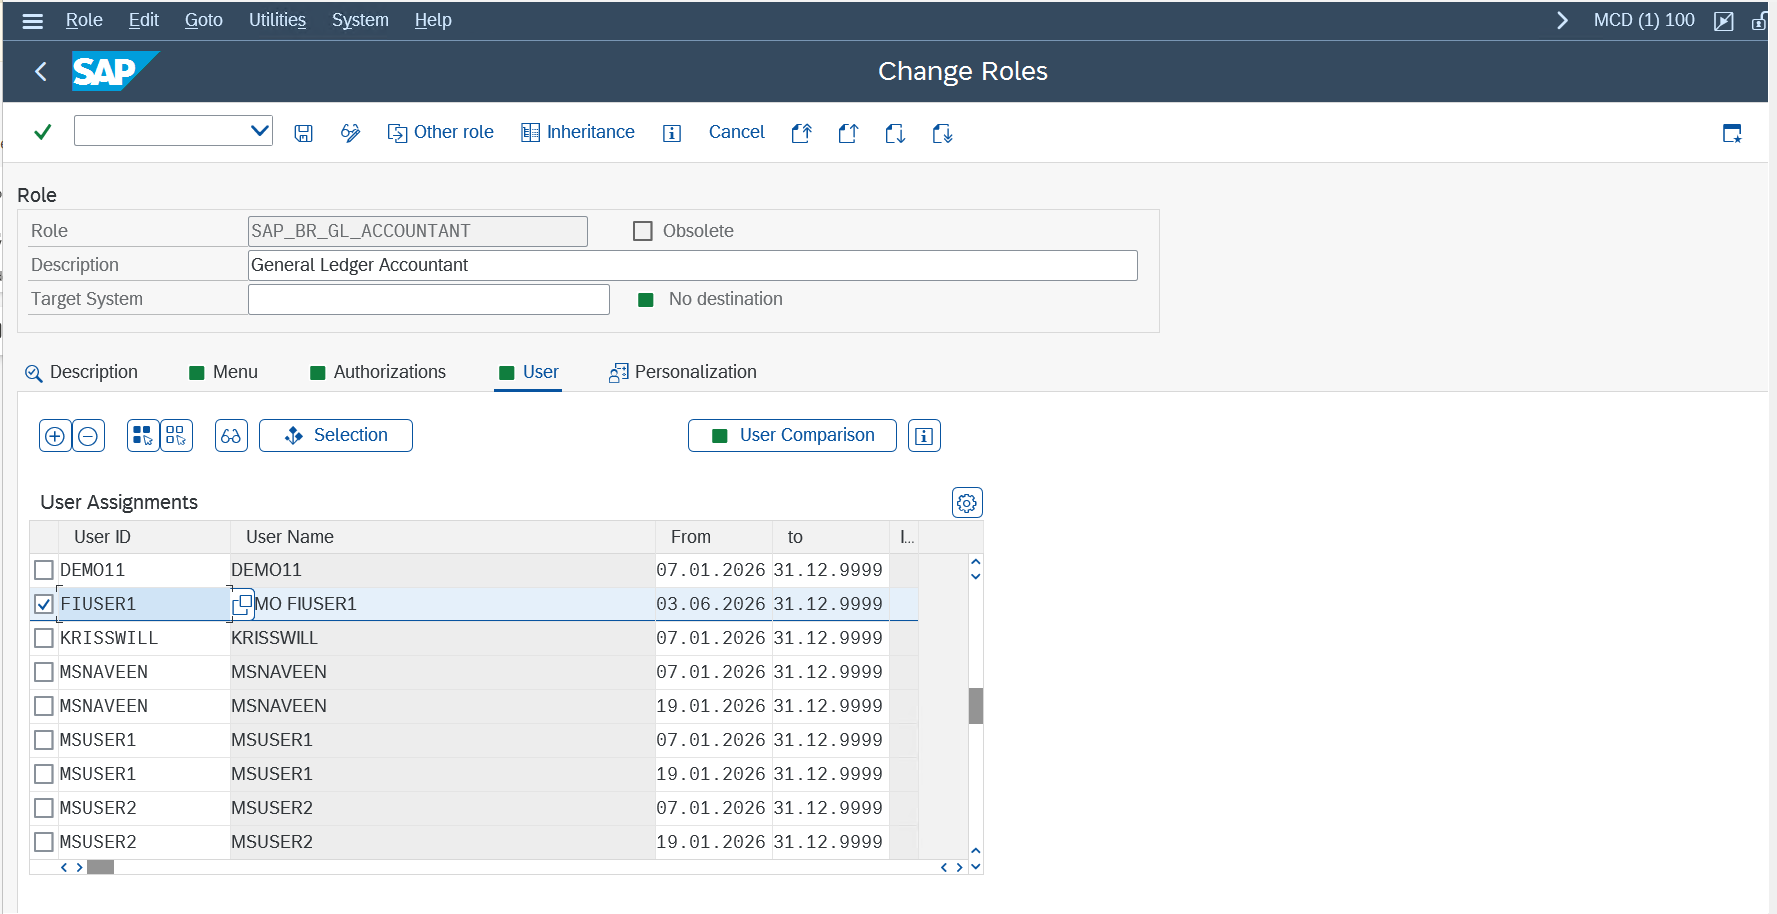Click the table vertical scrollbar thumb

[x=976, y=706]
